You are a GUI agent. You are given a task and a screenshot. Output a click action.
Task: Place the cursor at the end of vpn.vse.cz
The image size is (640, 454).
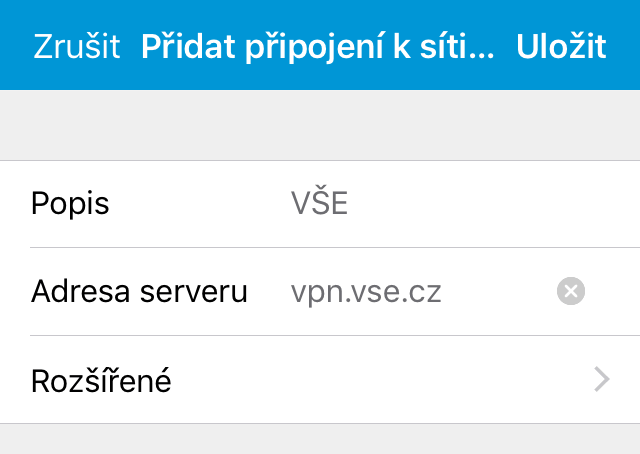coord(444,292)
